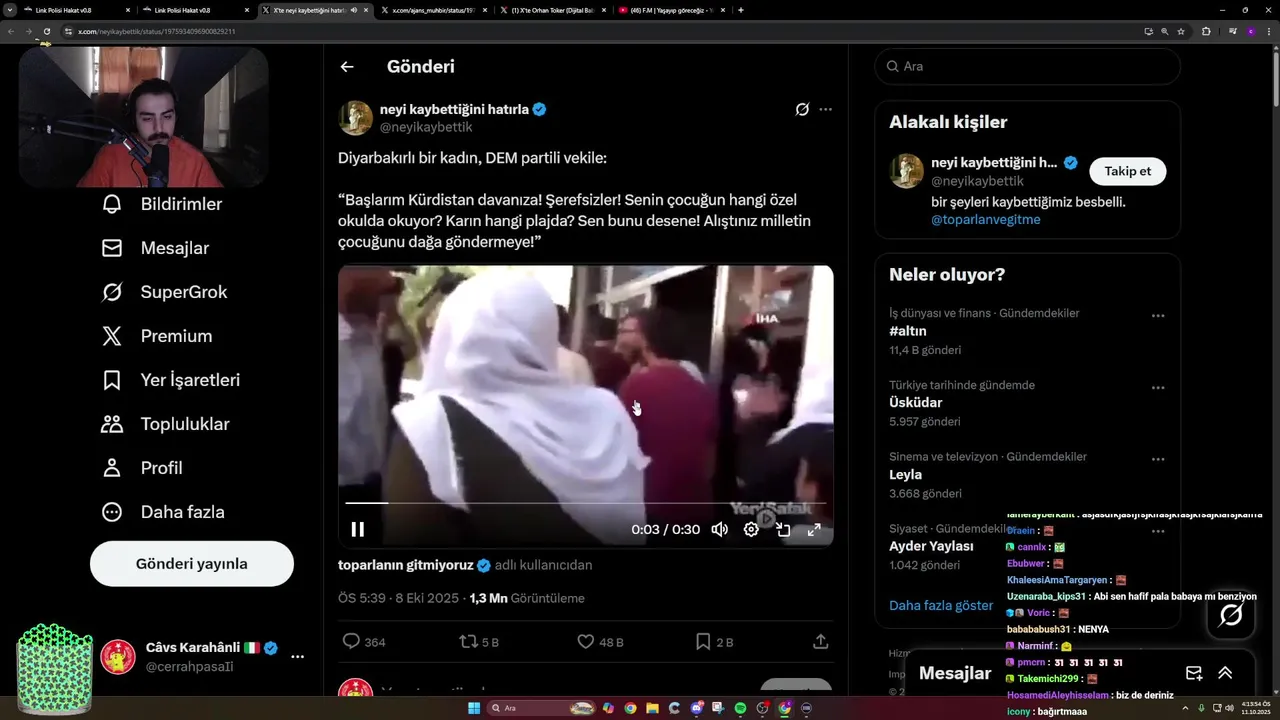Expand the video to fullscreen

pyautogui.click(x=814, y=529)
